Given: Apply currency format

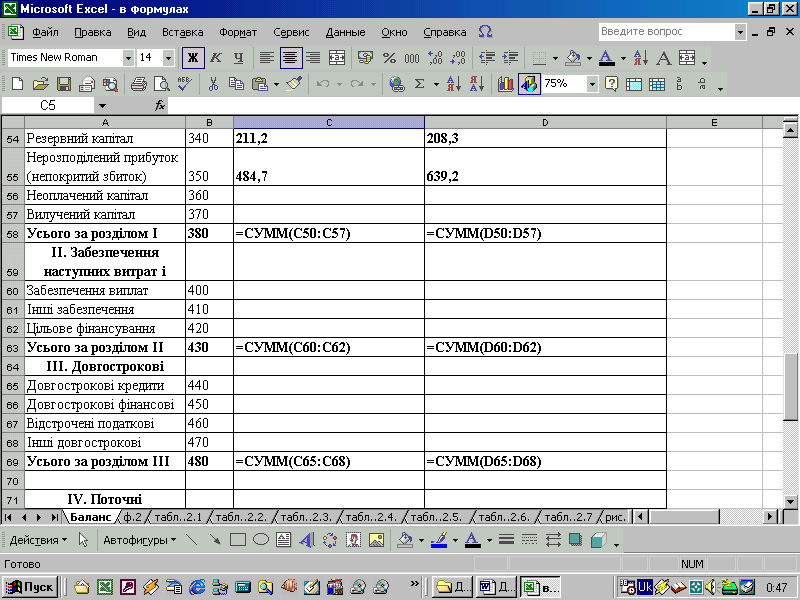Looking at the screenshot, I should [x=365, y=58].
